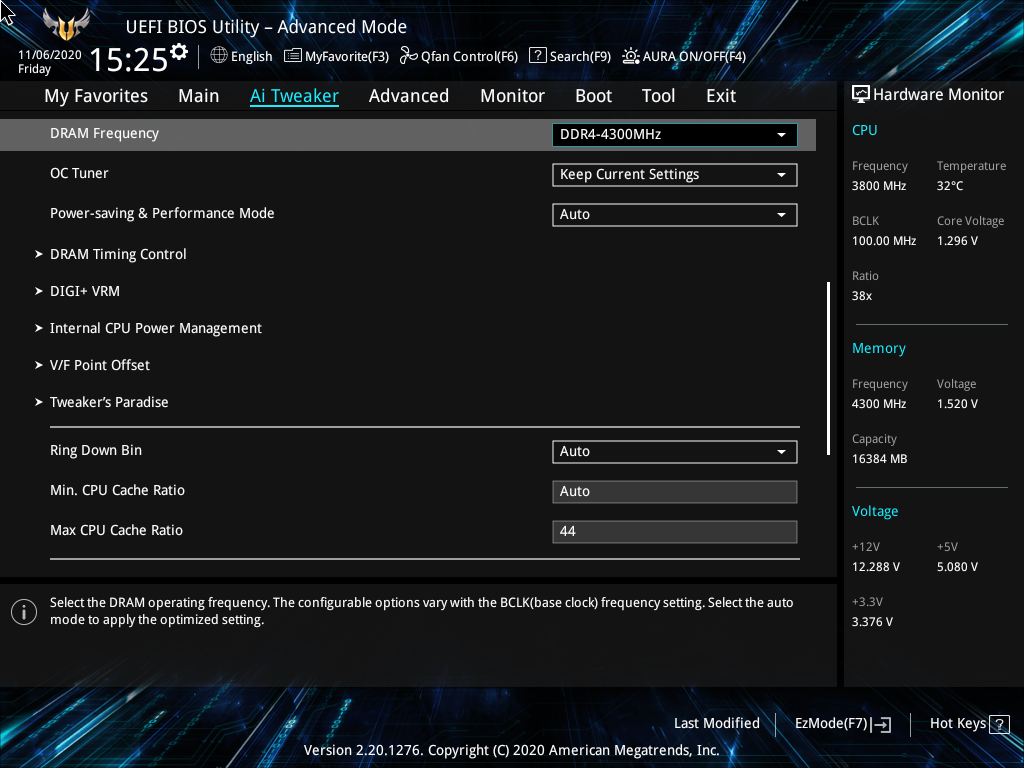
Task: Click the 15:25 clock display
Action: 129,59
